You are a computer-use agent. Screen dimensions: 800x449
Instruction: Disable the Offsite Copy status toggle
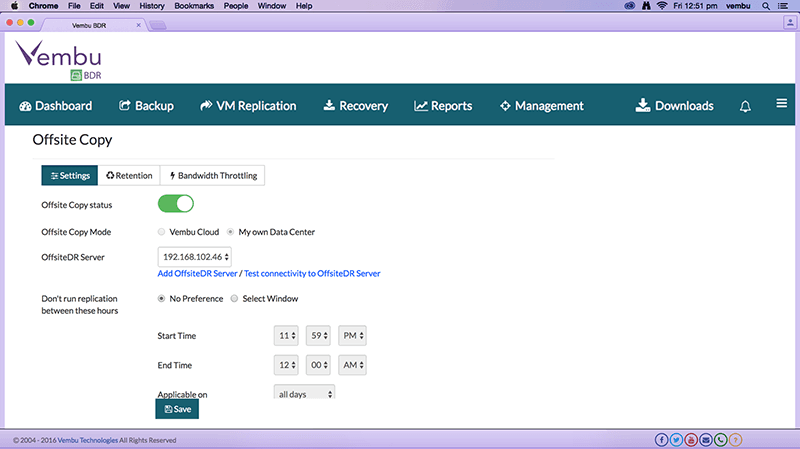[175, 204]
